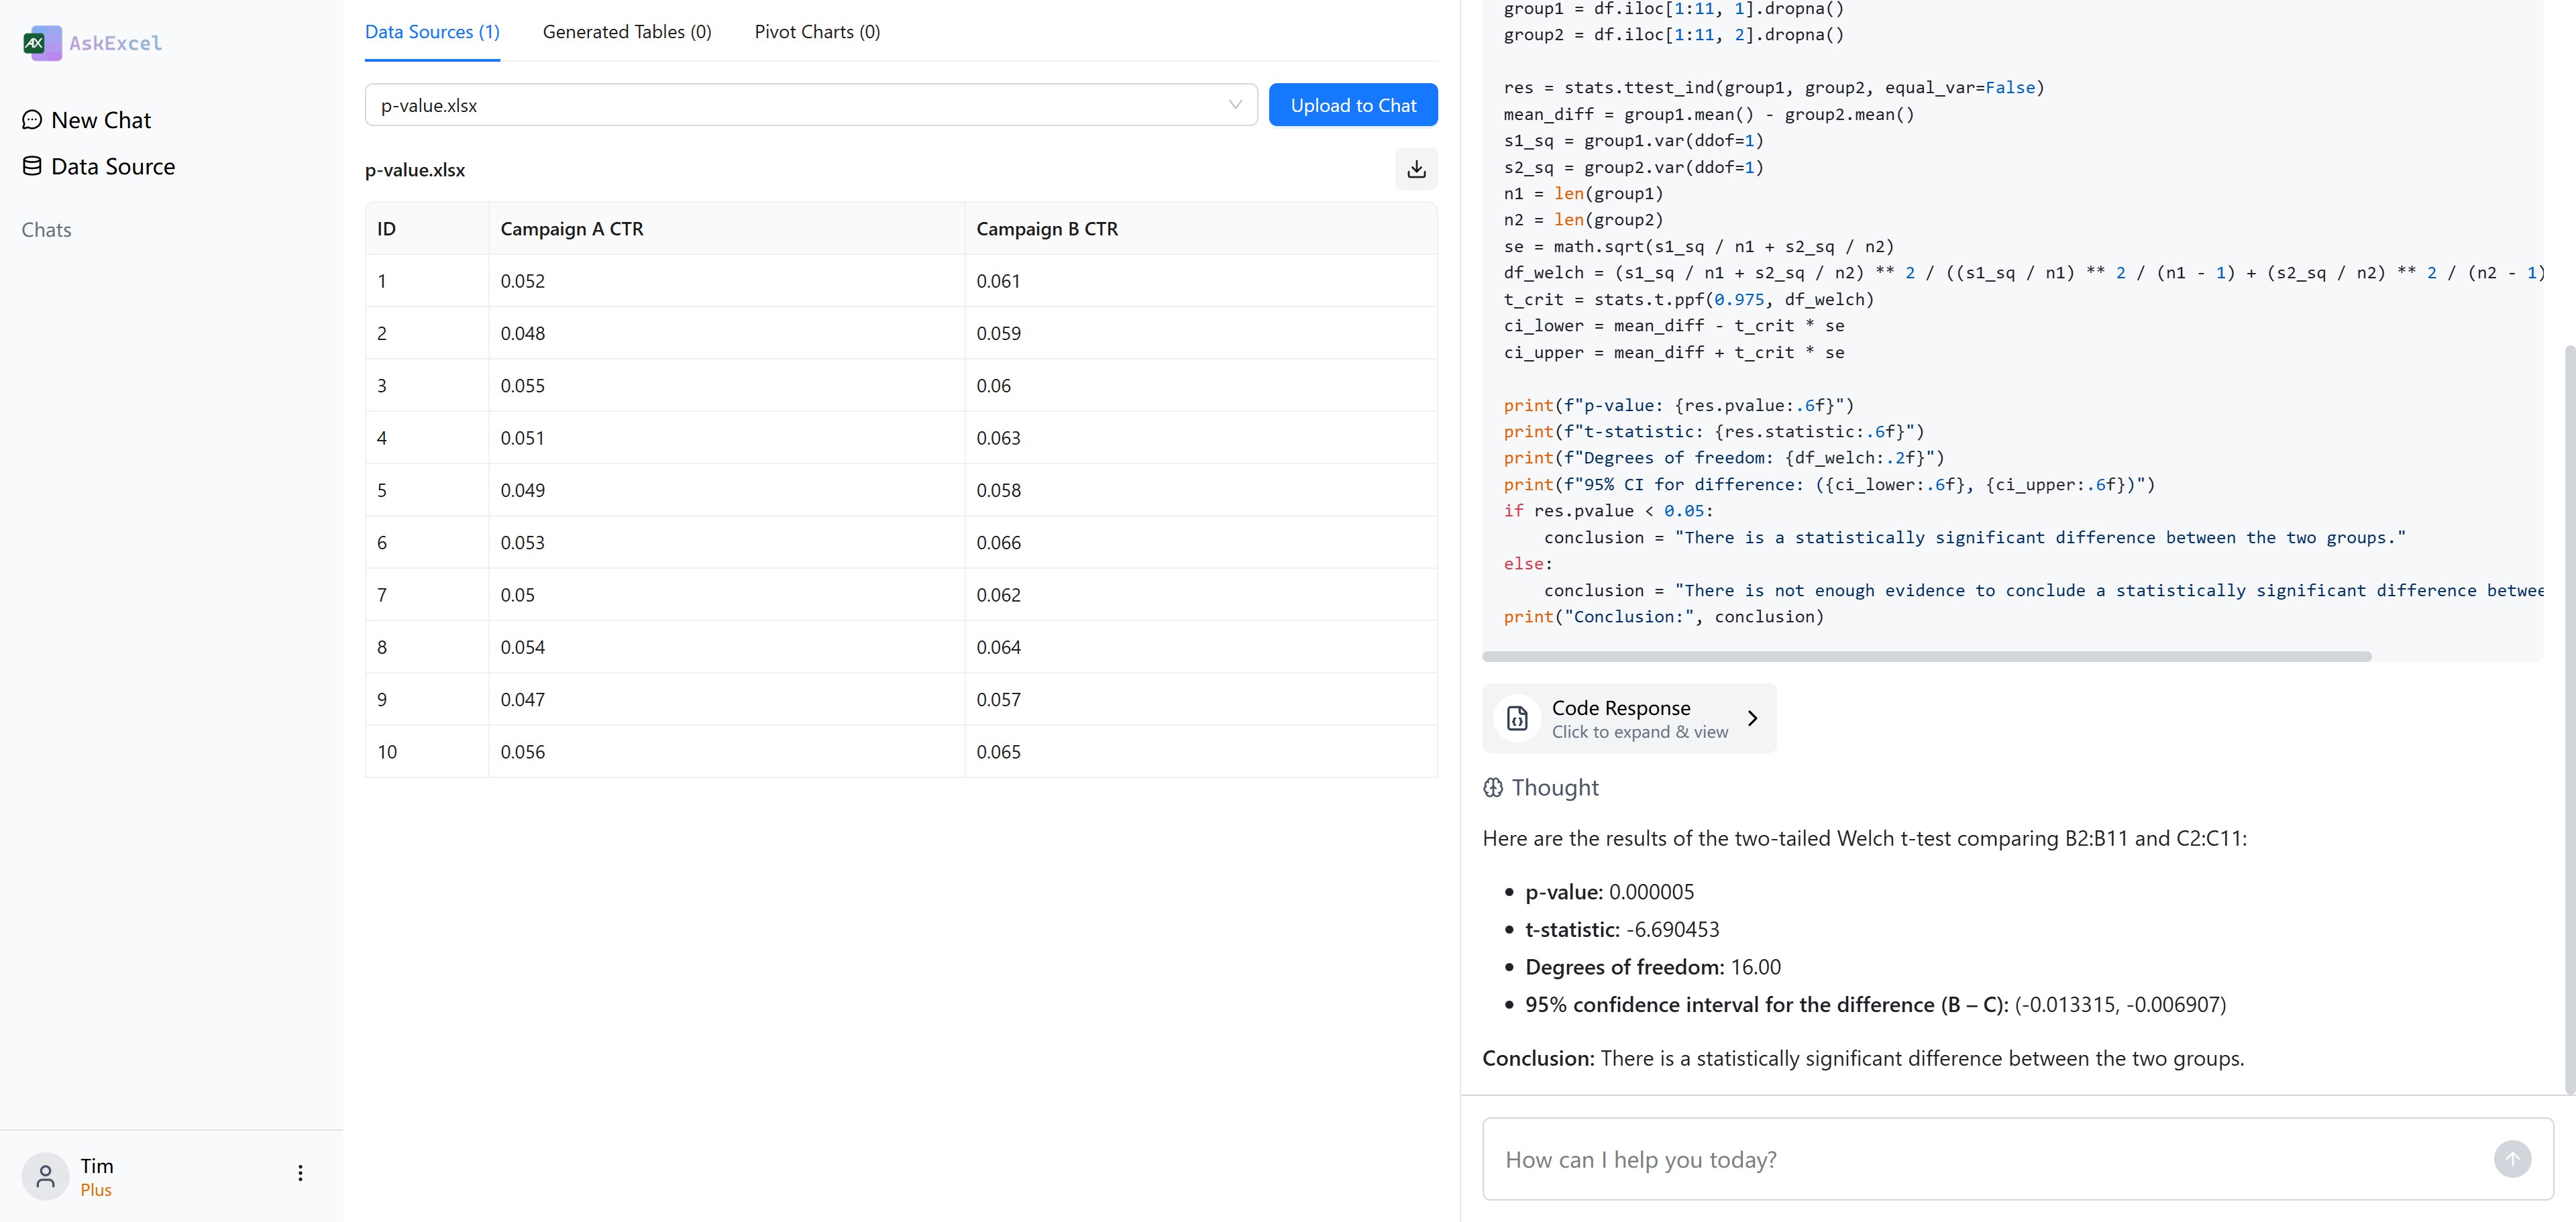
Task: Click the chat panel vertical scrollbar
Action: click(2569, 720)
